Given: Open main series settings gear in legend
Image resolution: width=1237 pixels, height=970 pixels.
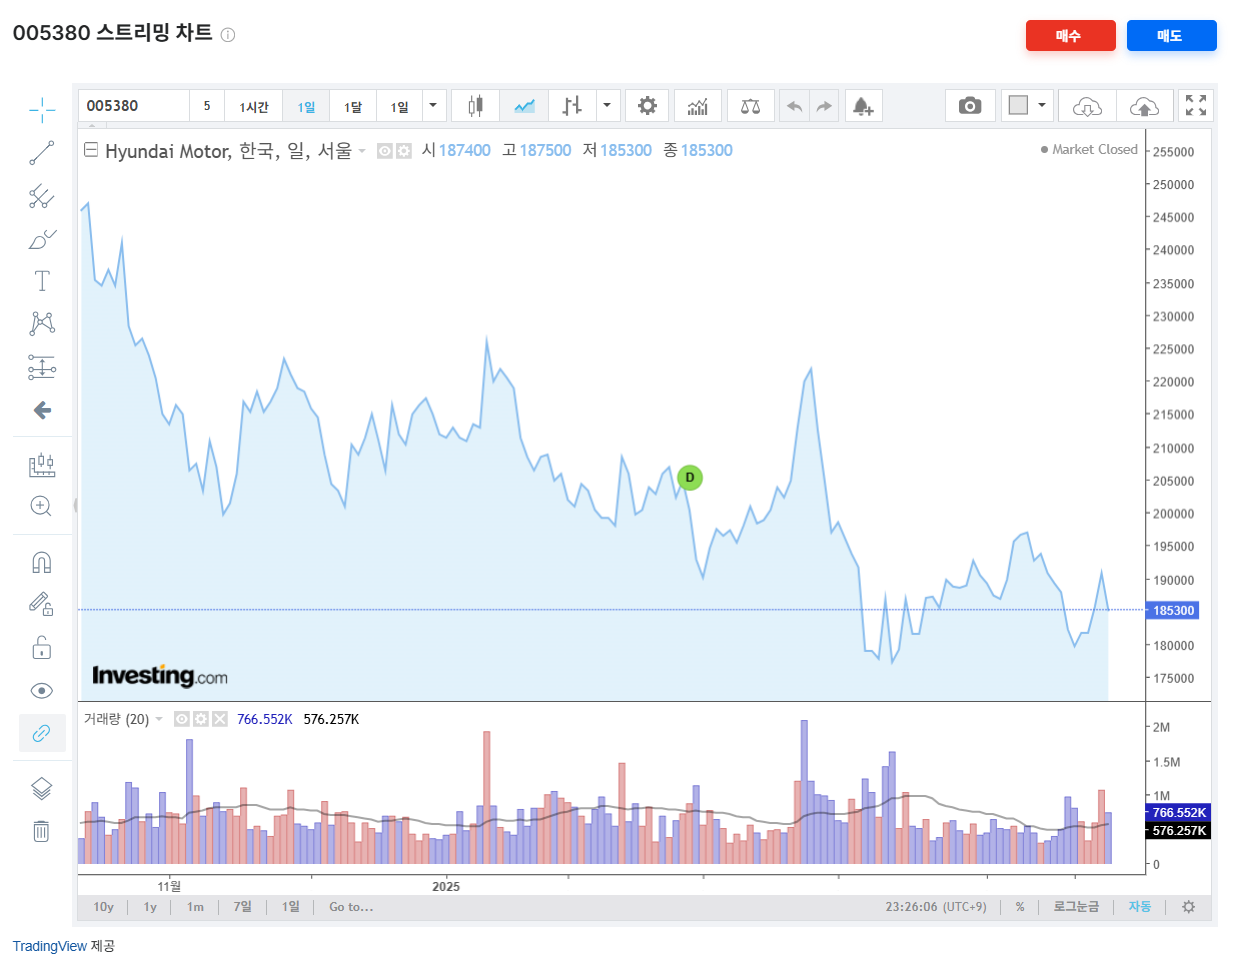Looking at the screenshot, I should (x=403, y=151).
